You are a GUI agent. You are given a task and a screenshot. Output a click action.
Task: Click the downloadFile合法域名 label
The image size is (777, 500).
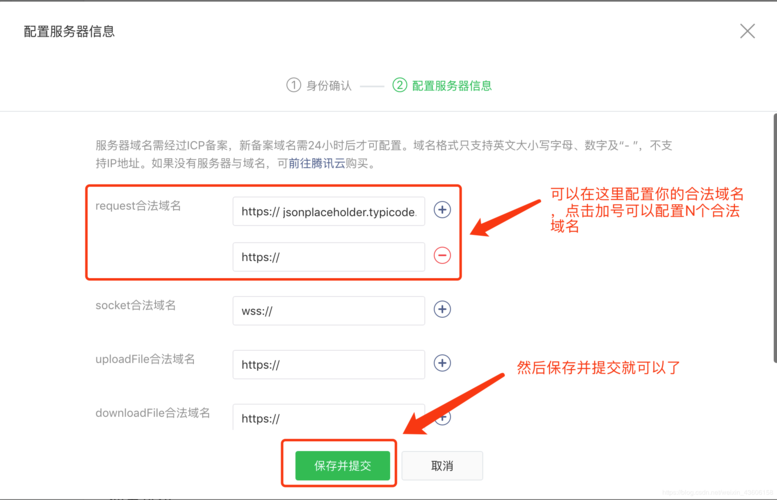[x=153, y=413]
